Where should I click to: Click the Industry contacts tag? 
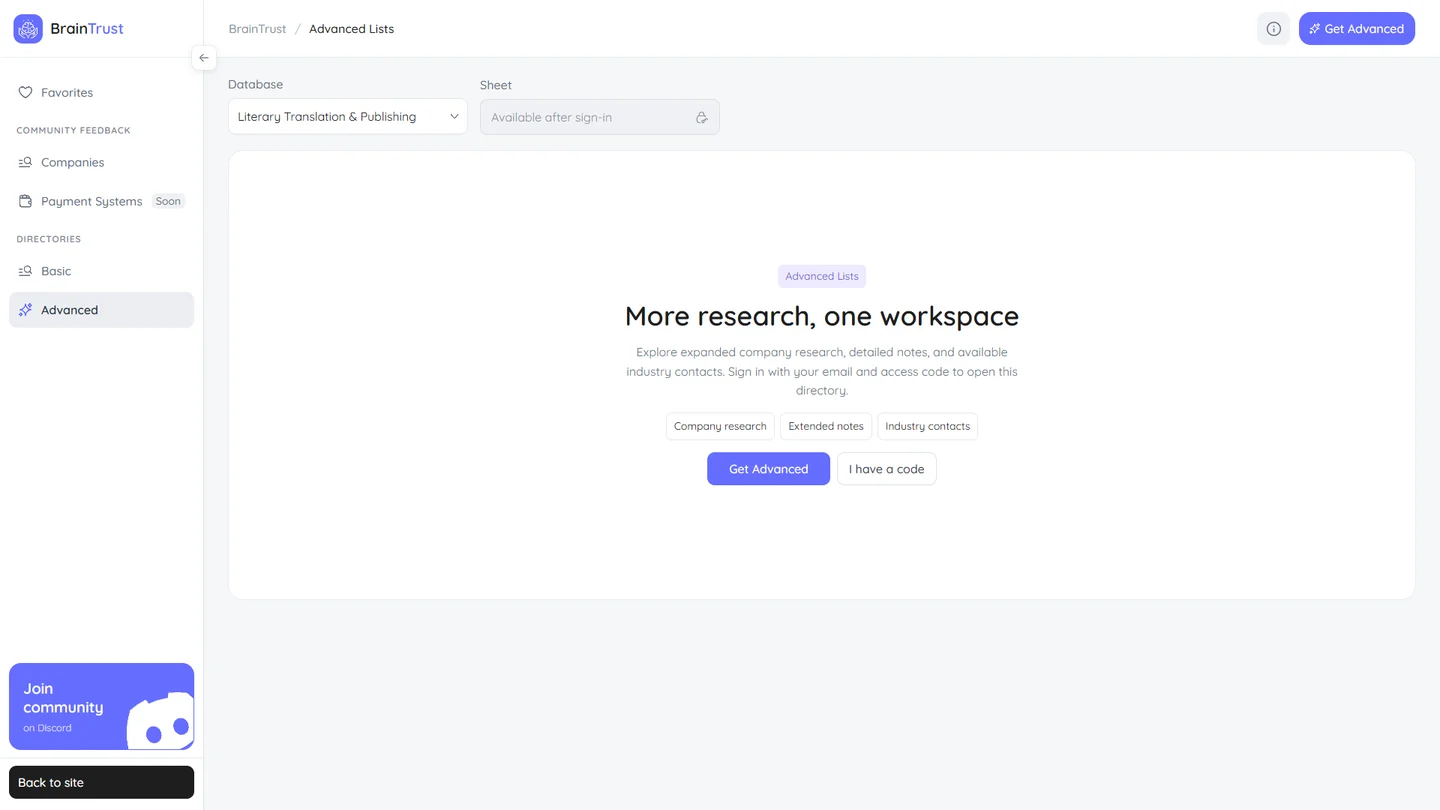pyautogui.click(x=928, y=426)
